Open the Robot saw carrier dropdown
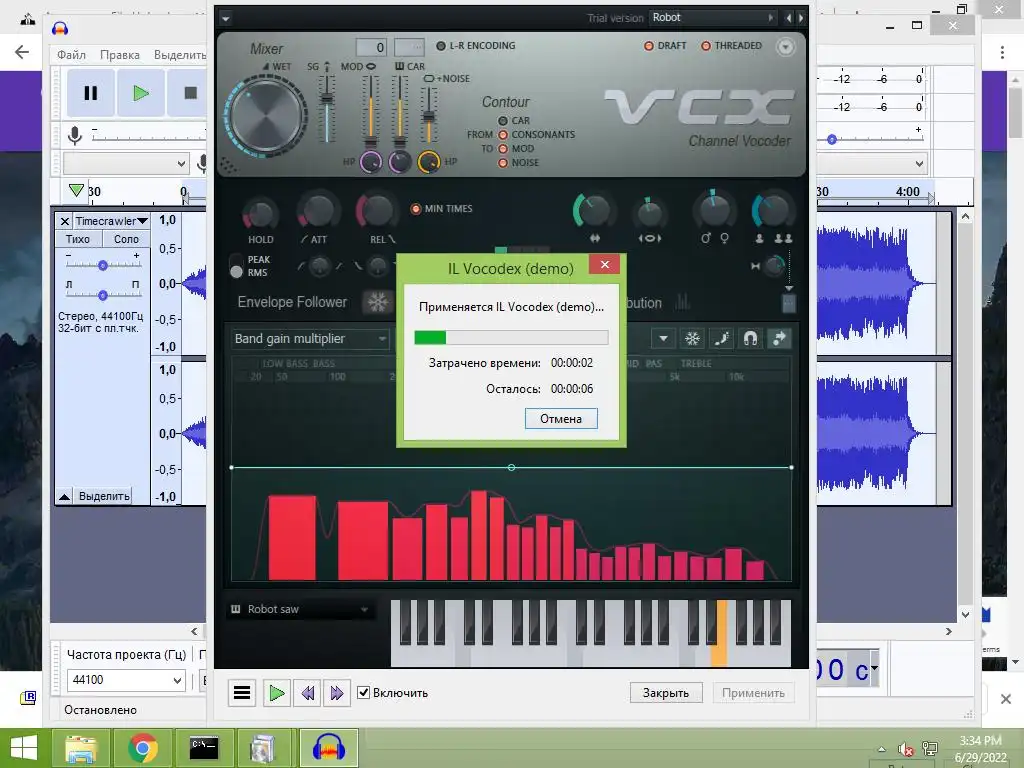The height and width of the screenshot is (768, 1024). point(300,609)
